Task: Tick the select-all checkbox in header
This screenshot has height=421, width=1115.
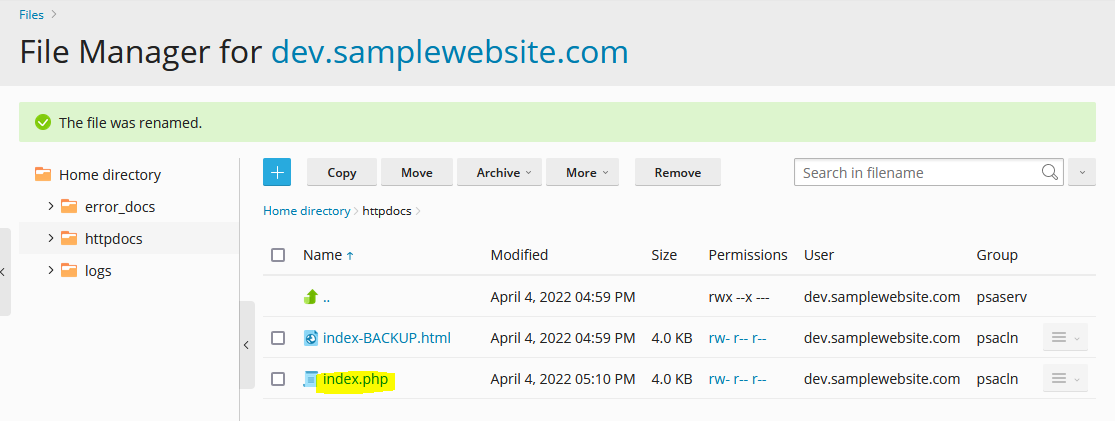Action: 278,255
